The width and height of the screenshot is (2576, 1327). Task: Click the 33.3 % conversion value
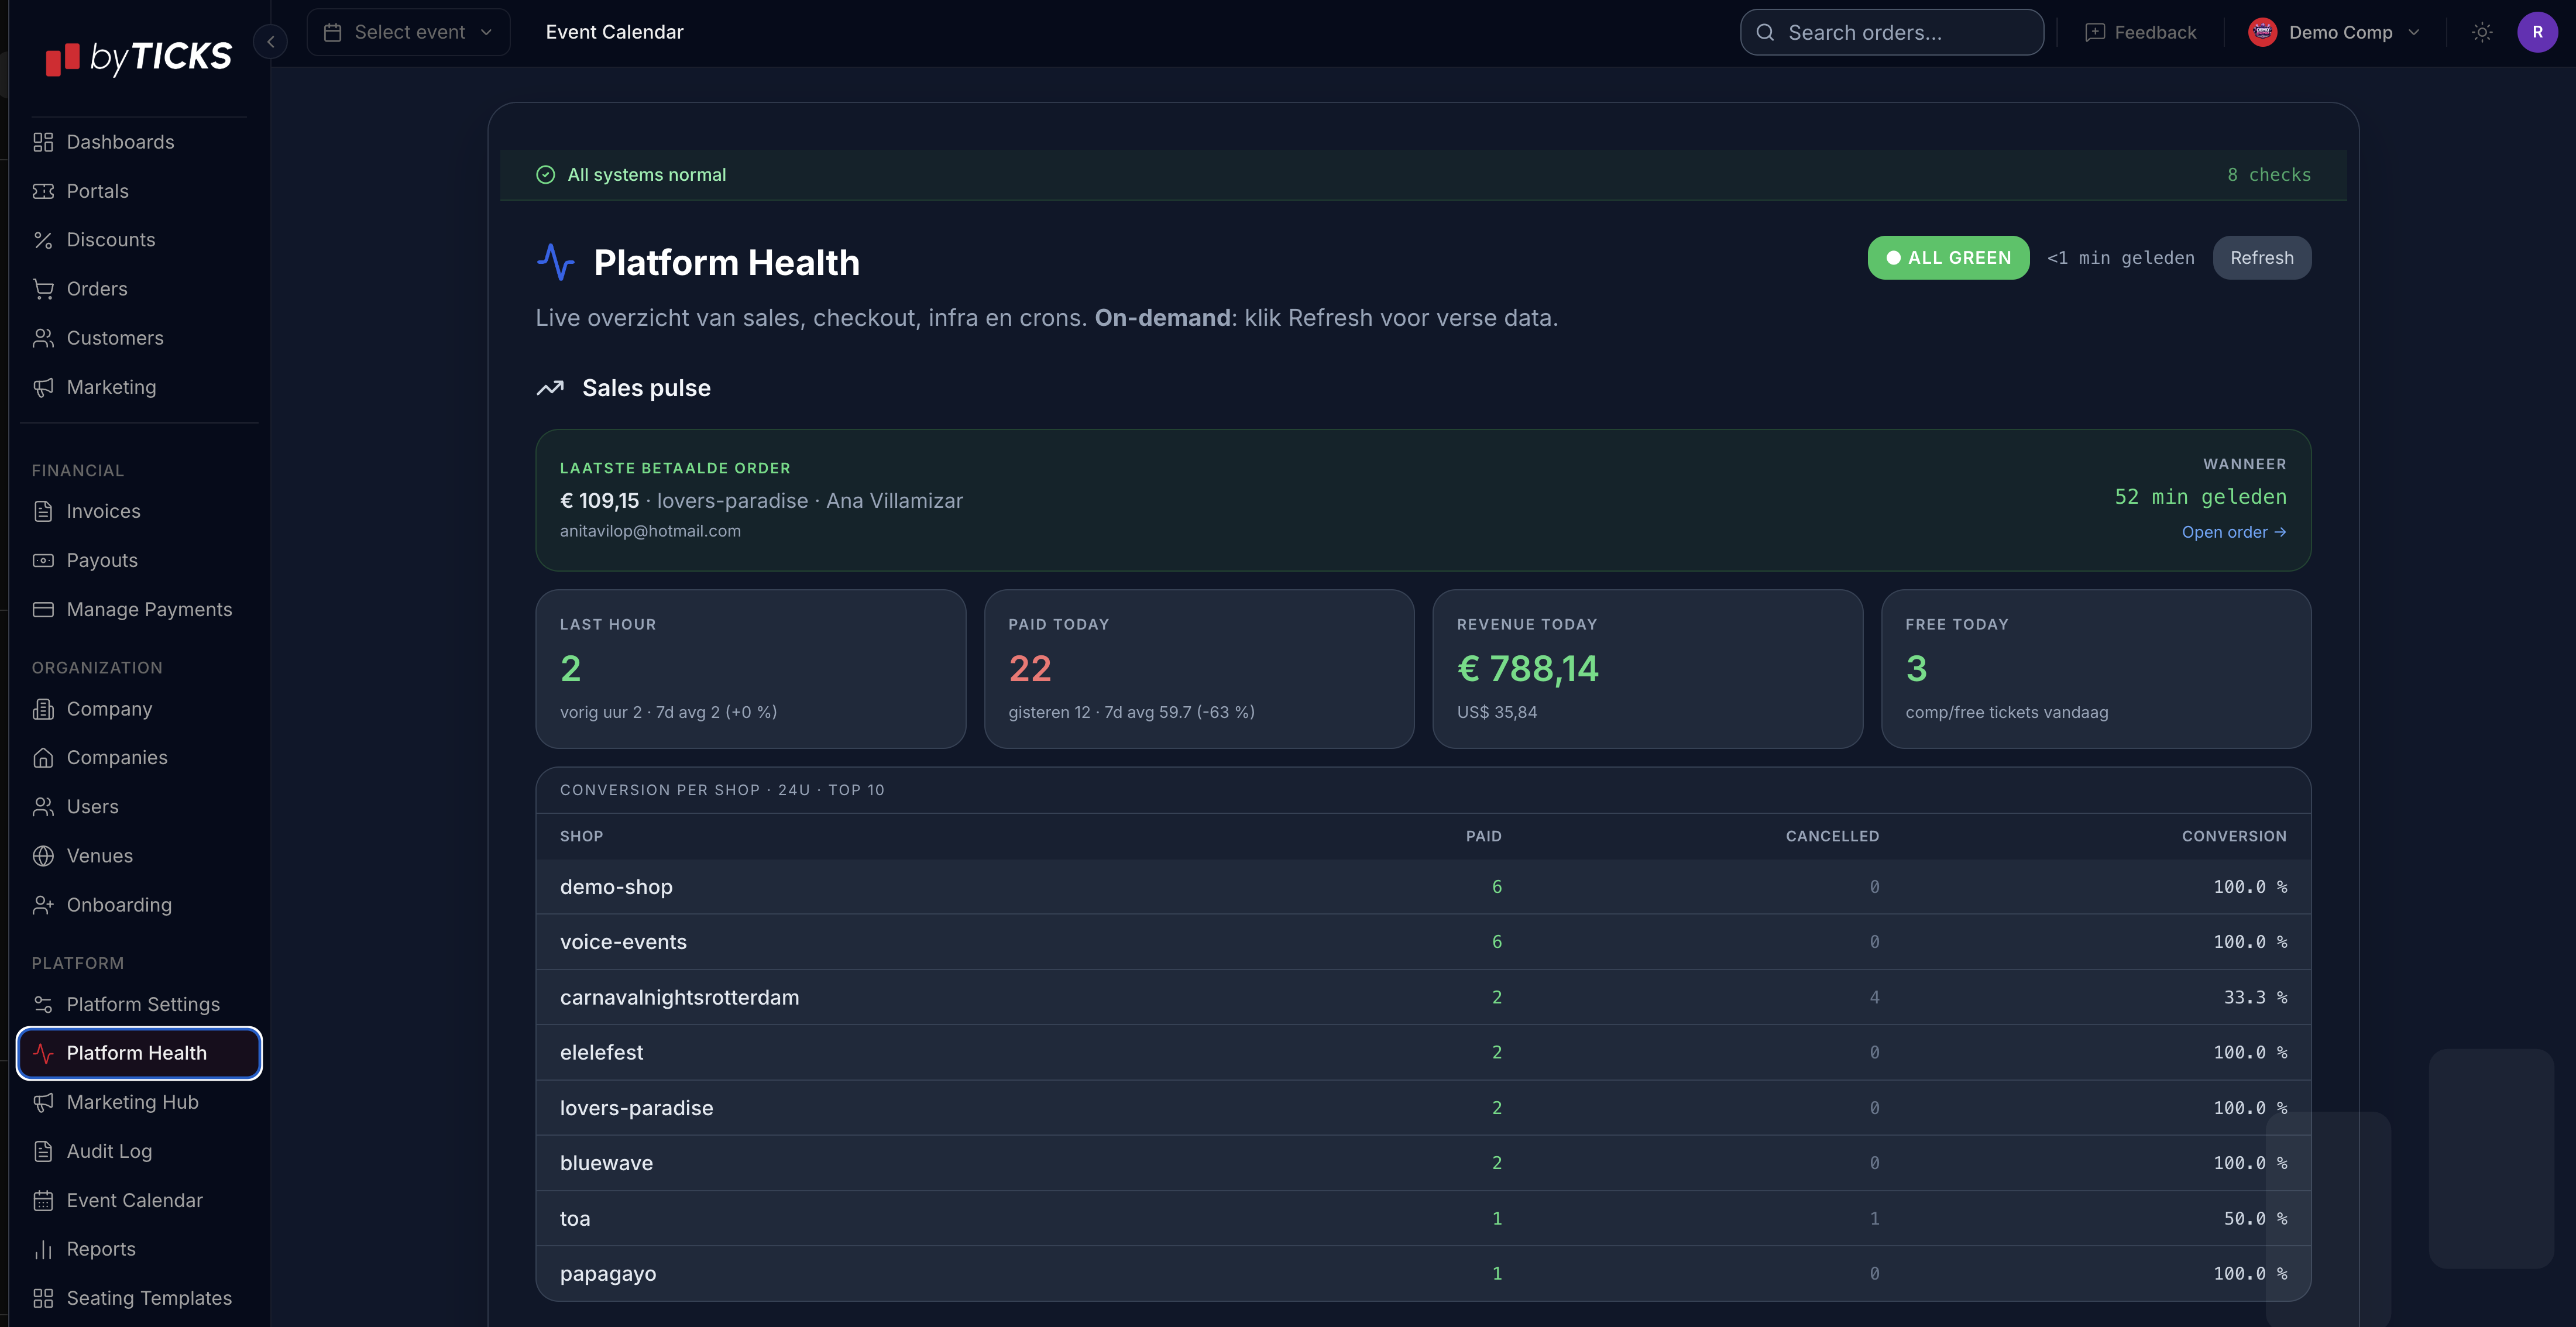[x=2255, y=997]
